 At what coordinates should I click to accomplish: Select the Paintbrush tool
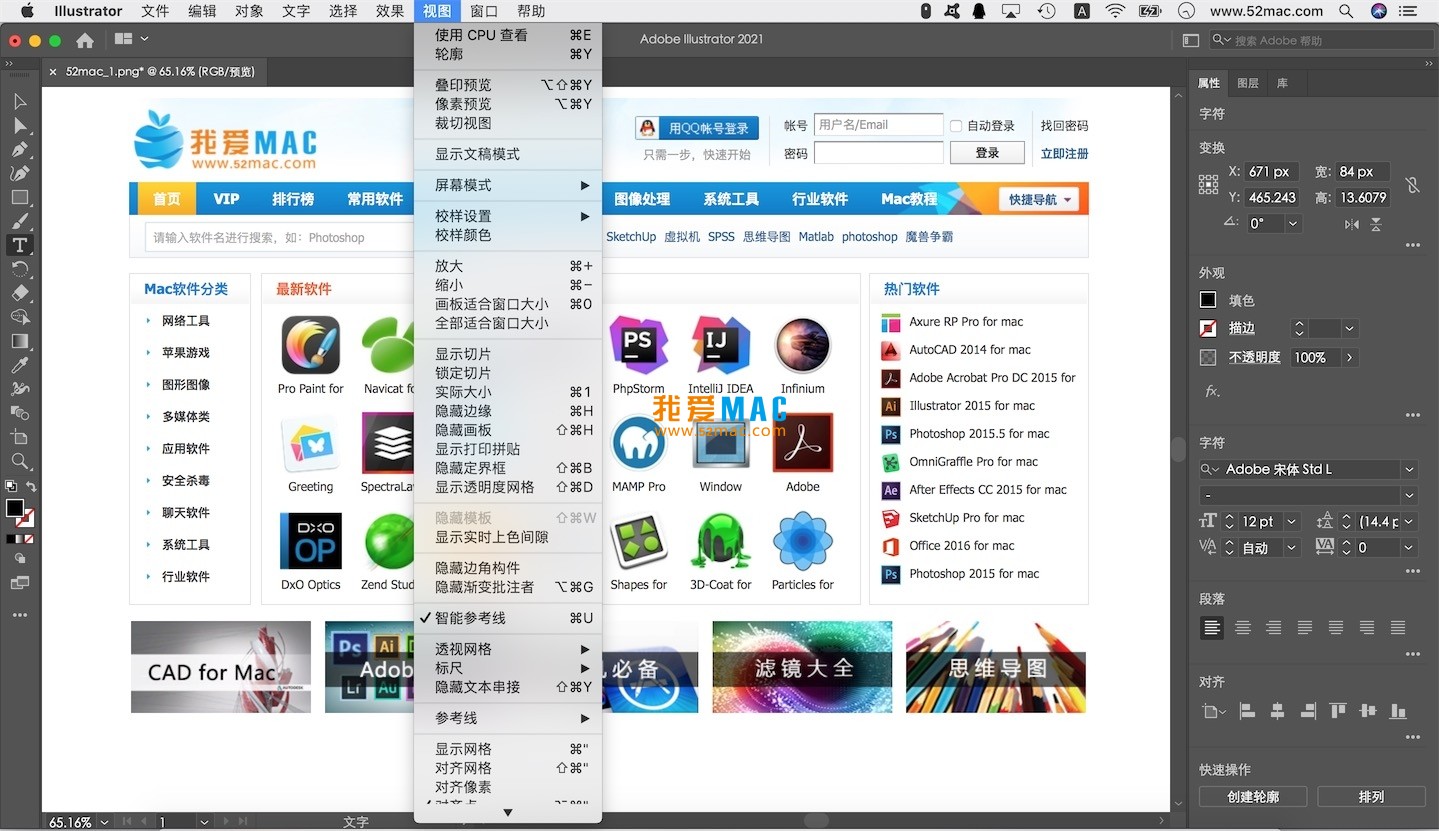[x=20, y=221]
